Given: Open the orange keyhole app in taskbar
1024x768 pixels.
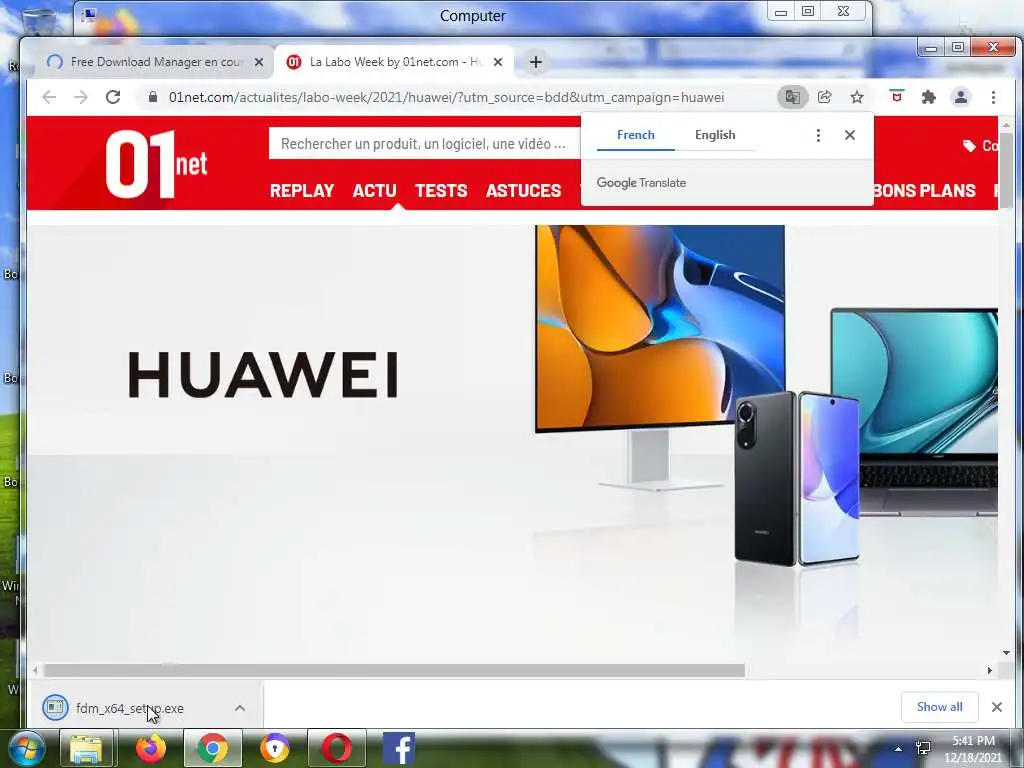Looking at the screenshot, I should point(274,748).
